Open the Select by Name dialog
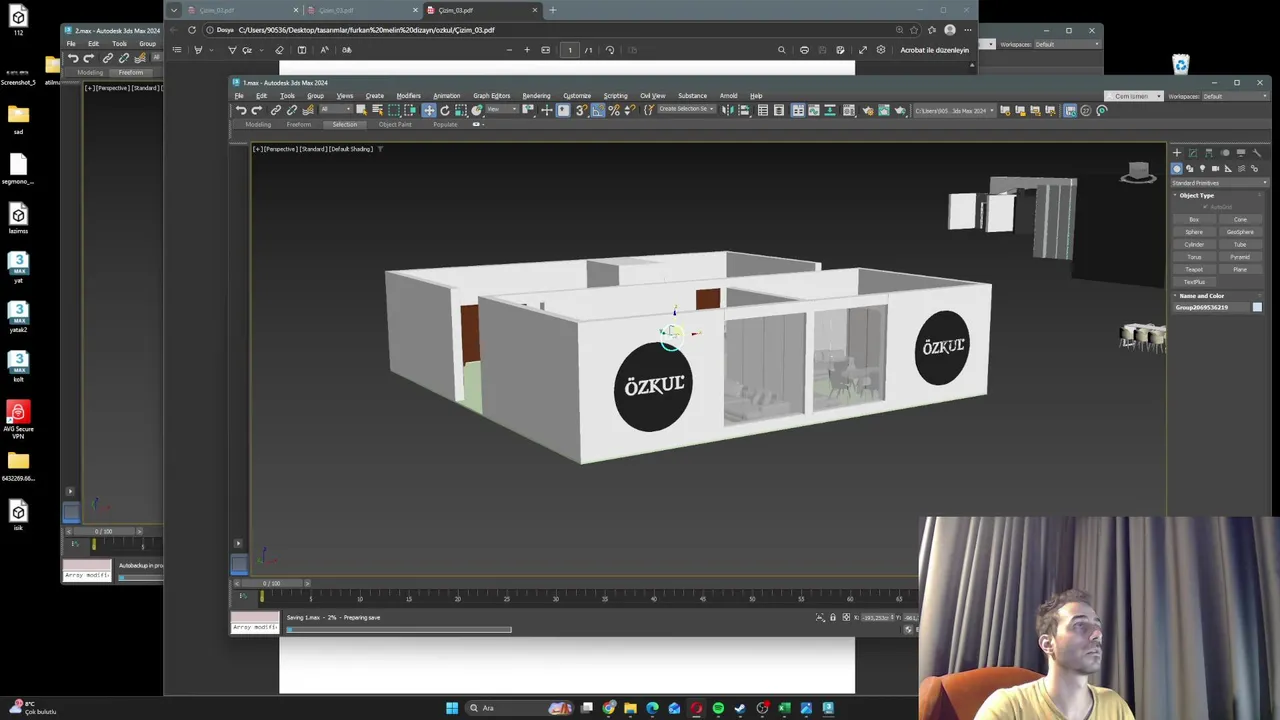 coord(378,110)
